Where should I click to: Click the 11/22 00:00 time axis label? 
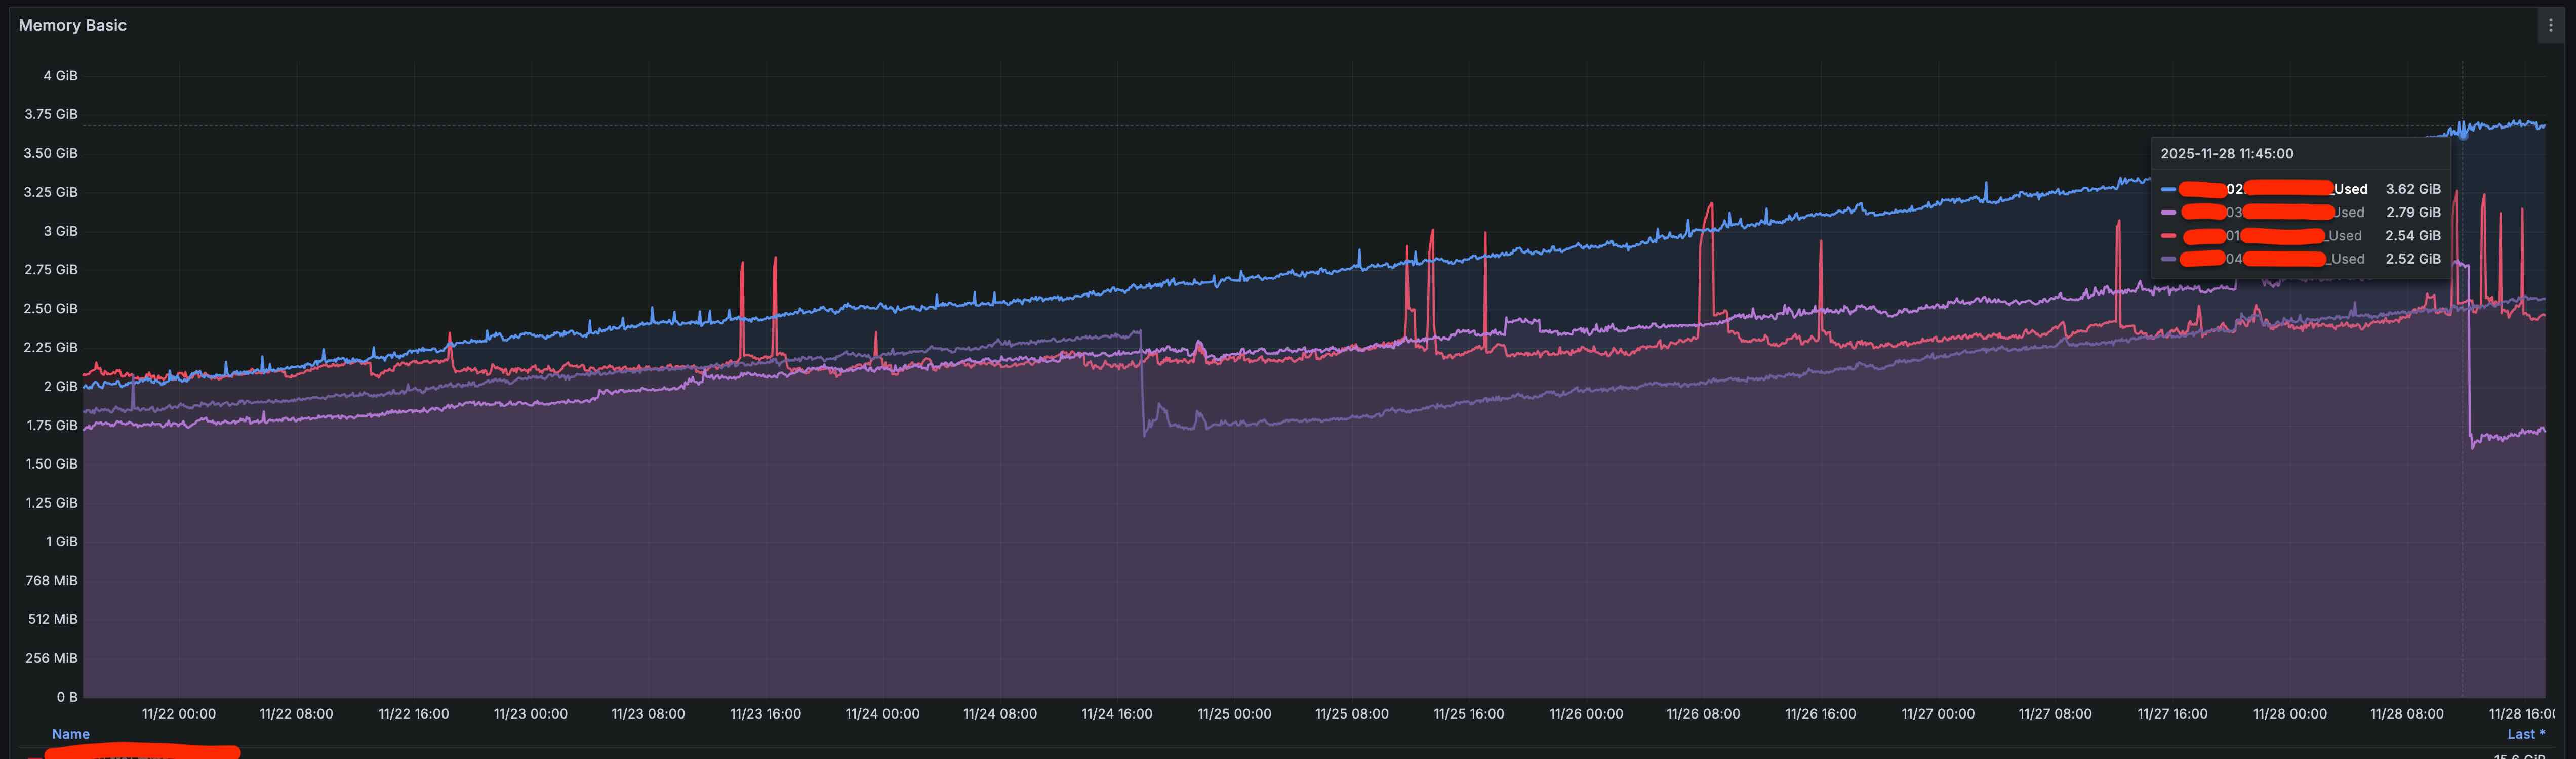pyautogui.click(x=178, y=714)
